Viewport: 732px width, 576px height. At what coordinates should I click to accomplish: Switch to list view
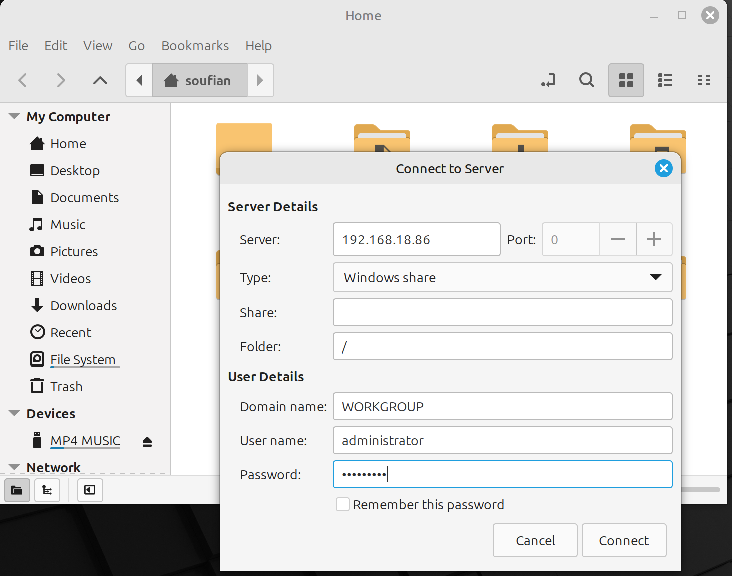[665, 80]
